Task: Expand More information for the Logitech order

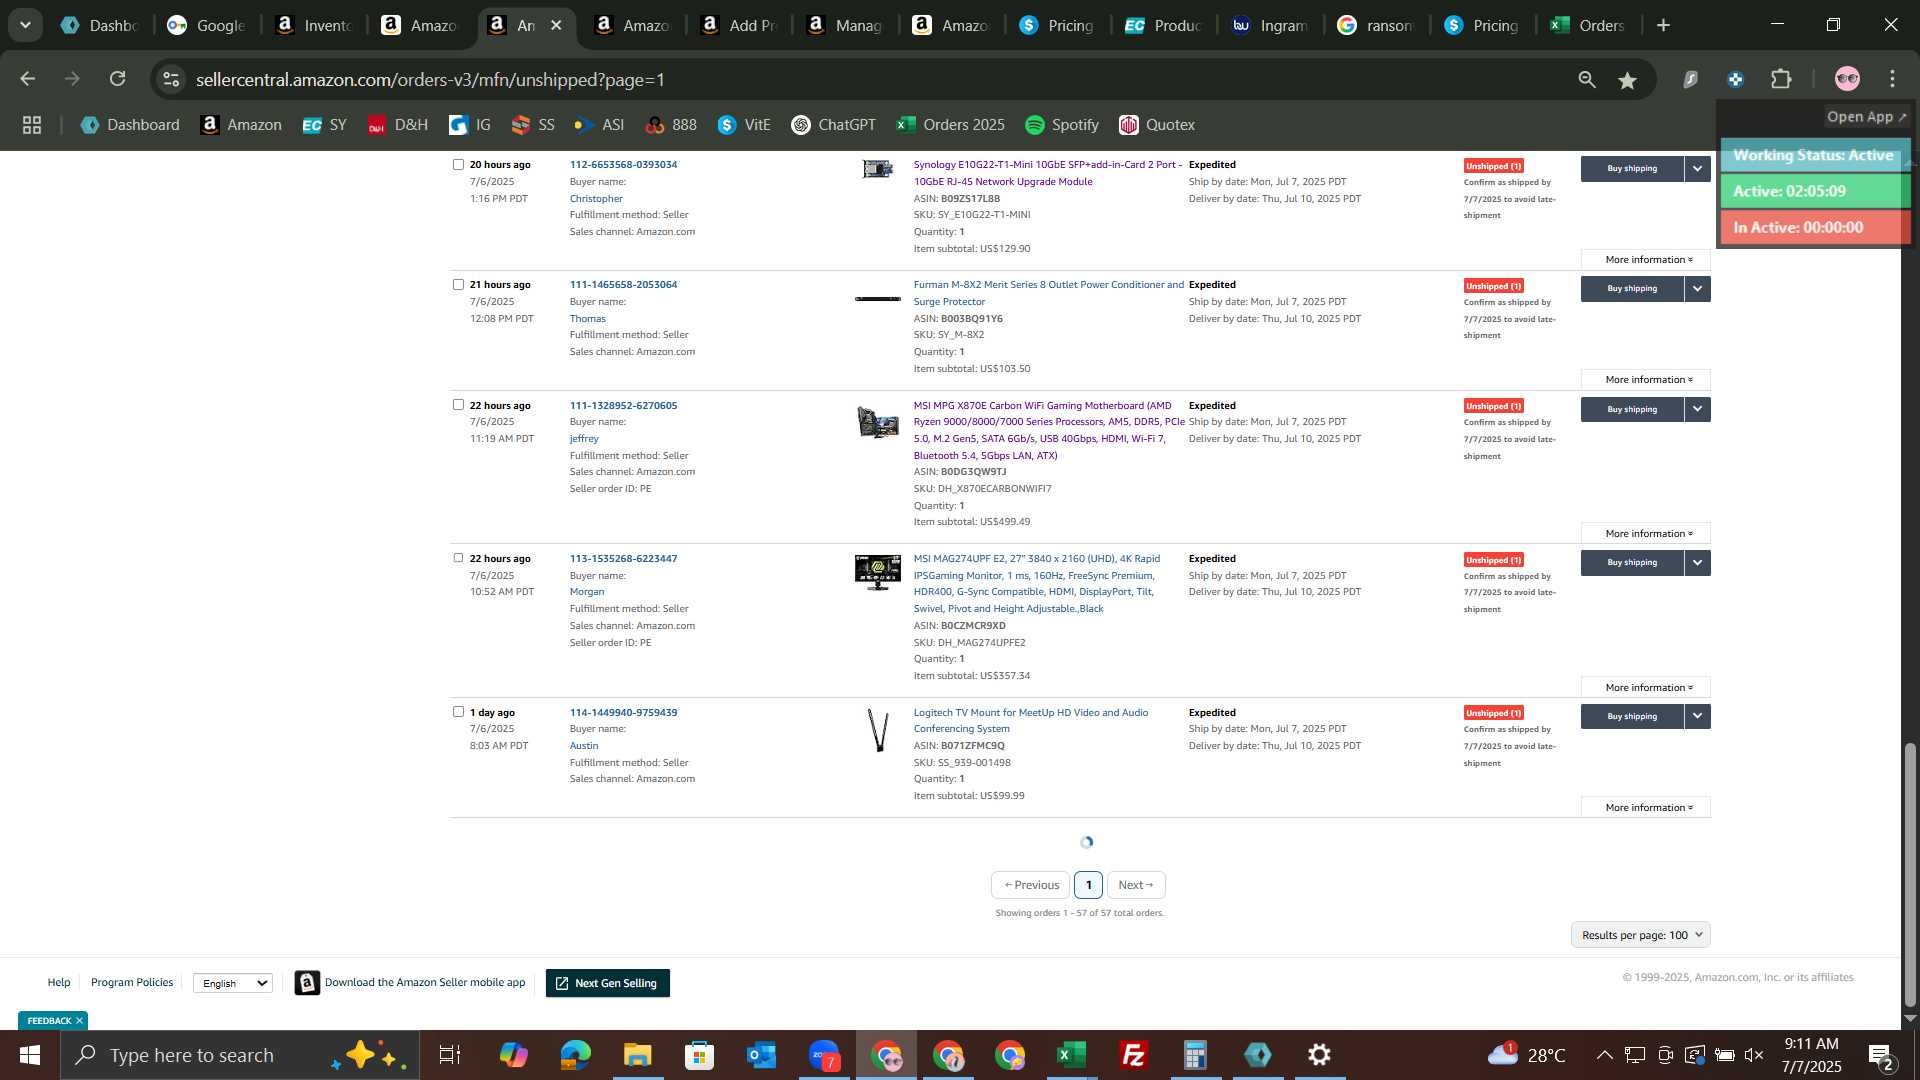Action: (x=1646, y=808)
